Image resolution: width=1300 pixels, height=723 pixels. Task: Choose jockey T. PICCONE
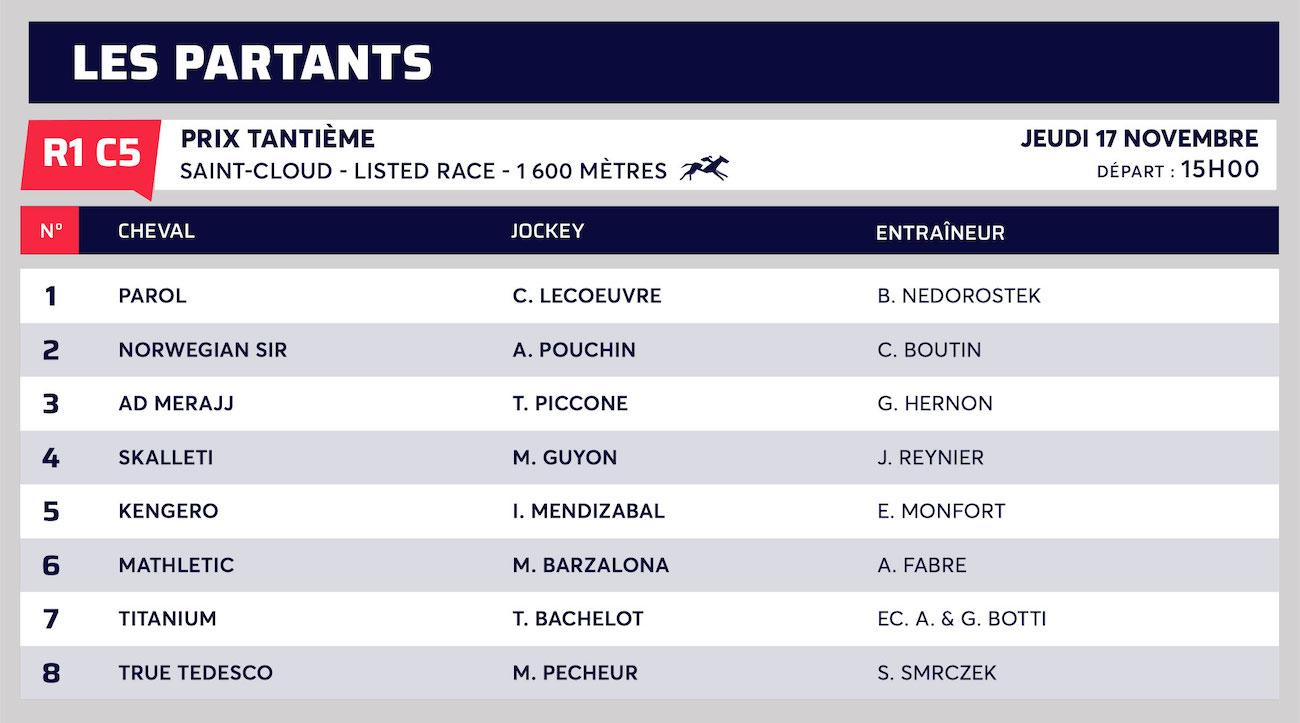[570, 404]
